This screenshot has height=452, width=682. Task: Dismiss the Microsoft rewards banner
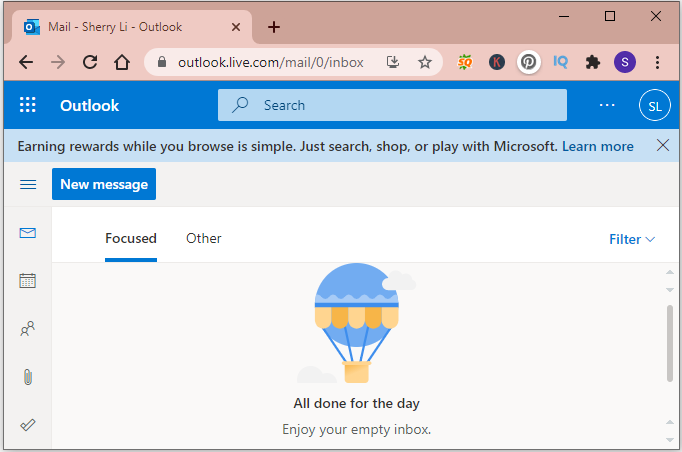click(x=663, y=145)
